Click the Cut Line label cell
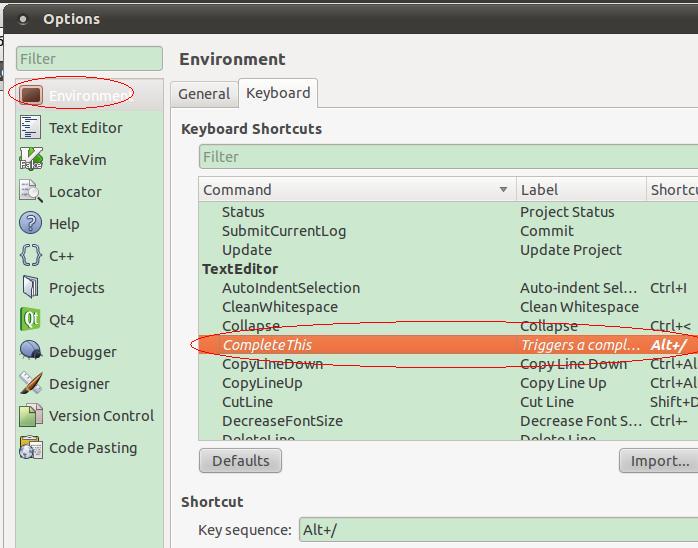 547,402
